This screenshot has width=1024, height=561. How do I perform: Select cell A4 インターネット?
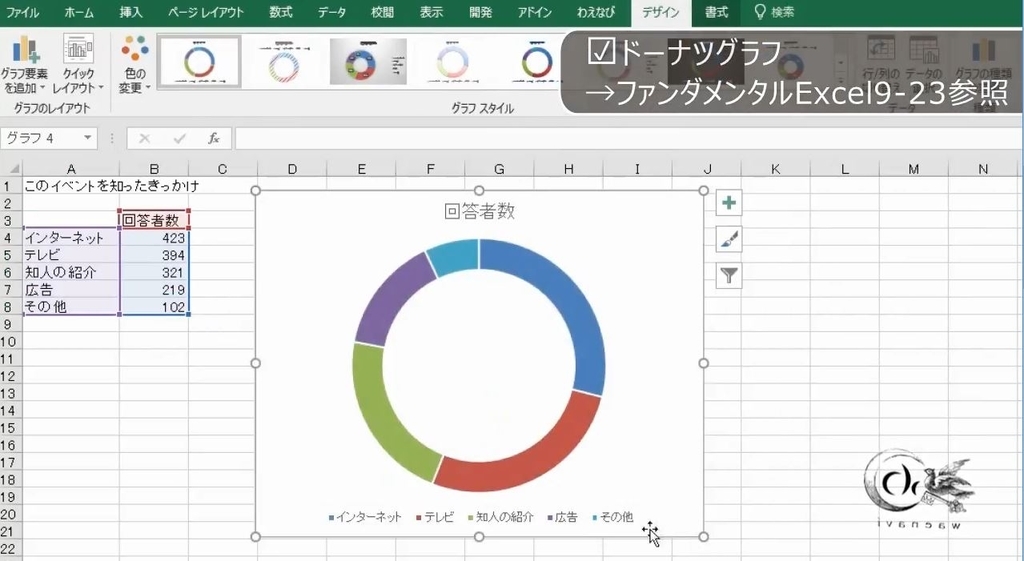(71, 238)
